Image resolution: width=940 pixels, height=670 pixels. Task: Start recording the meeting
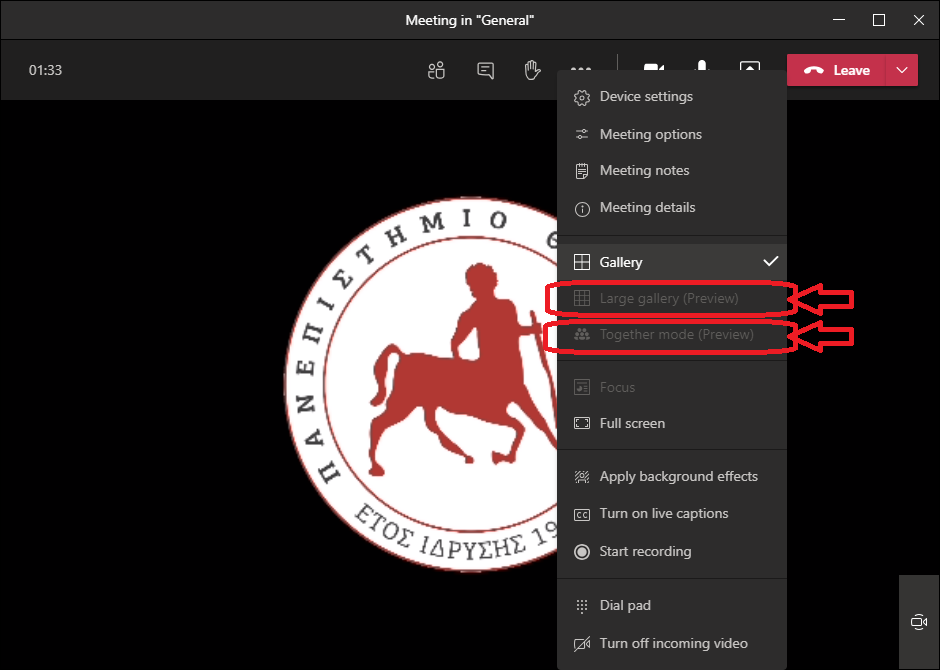pyautogui.click(x=672, y=551)
